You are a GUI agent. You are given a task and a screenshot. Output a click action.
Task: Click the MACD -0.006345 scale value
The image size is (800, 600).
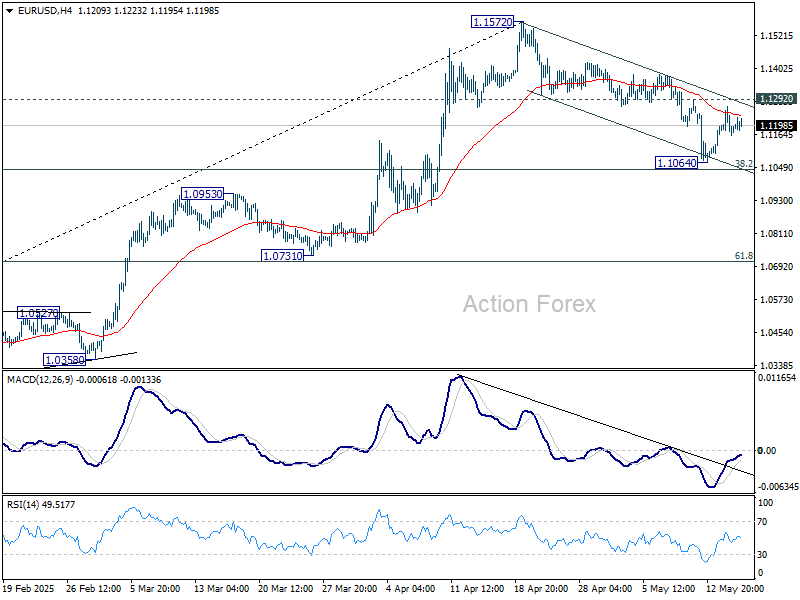pyautogui.click(x=777, y=487)
